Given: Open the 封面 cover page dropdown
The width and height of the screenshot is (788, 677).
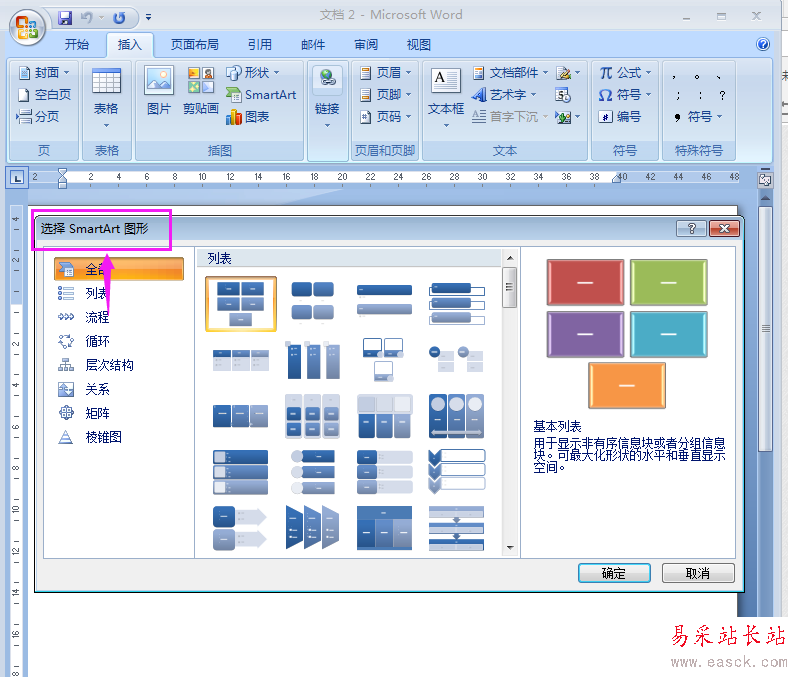Looking at the screenshot, I should pyautogui.click(x=44, y=73).
